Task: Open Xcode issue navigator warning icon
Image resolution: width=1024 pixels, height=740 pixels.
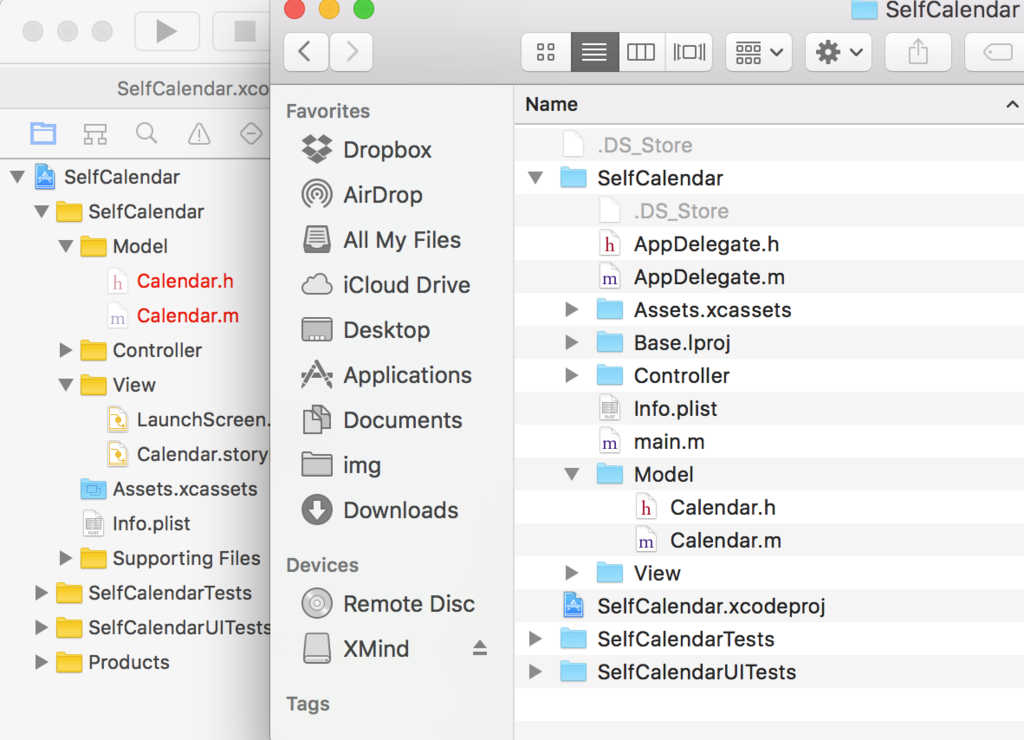Action: 199,134
